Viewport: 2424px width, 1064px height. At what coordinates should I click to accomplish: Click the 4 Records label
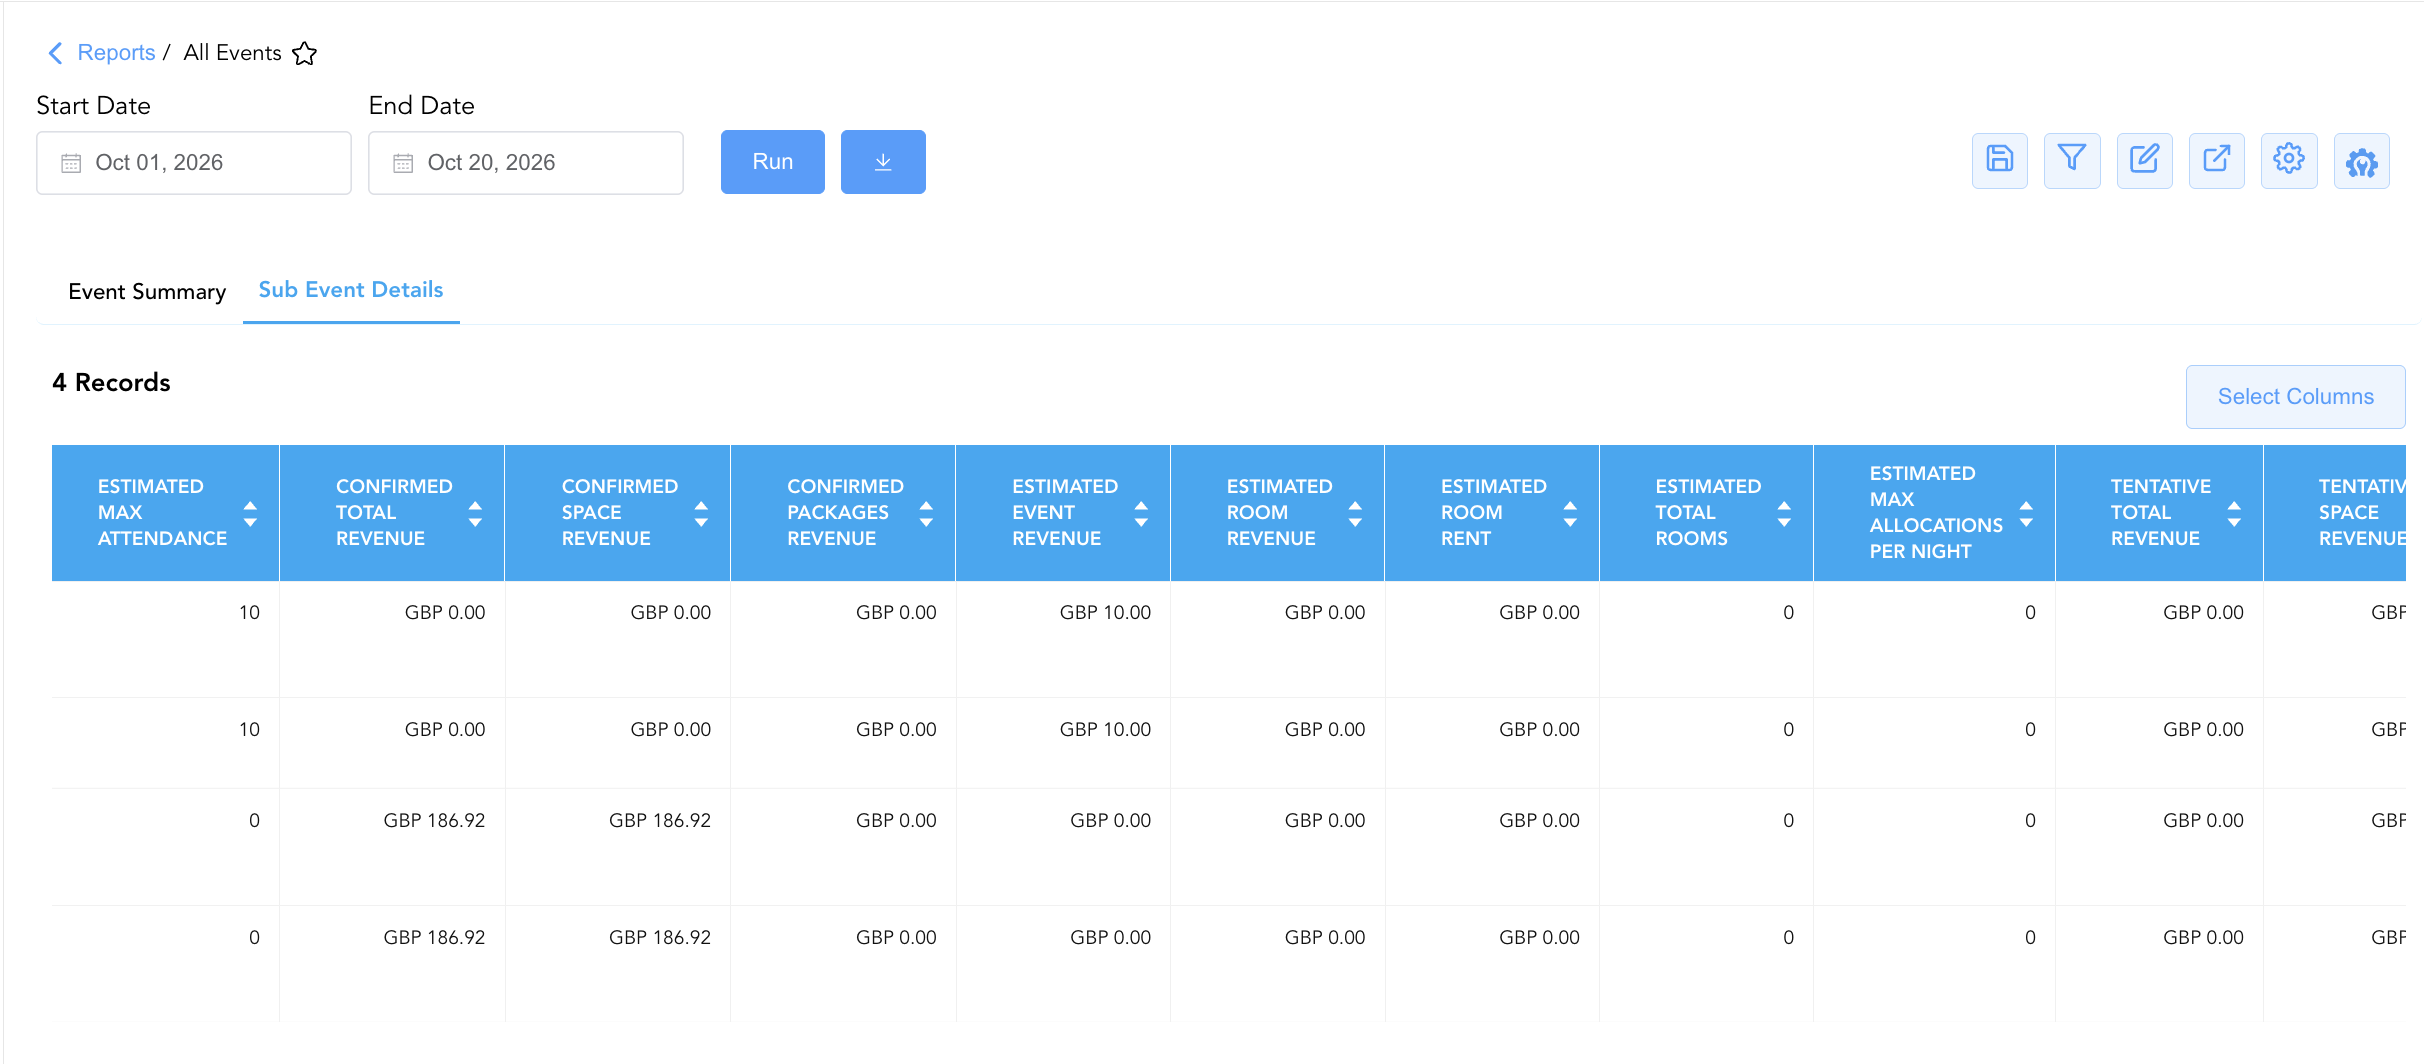111,383
